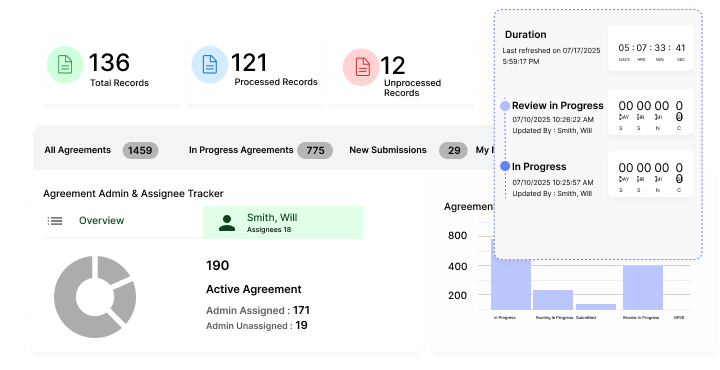Click the Submitted bar in chart

596,307
